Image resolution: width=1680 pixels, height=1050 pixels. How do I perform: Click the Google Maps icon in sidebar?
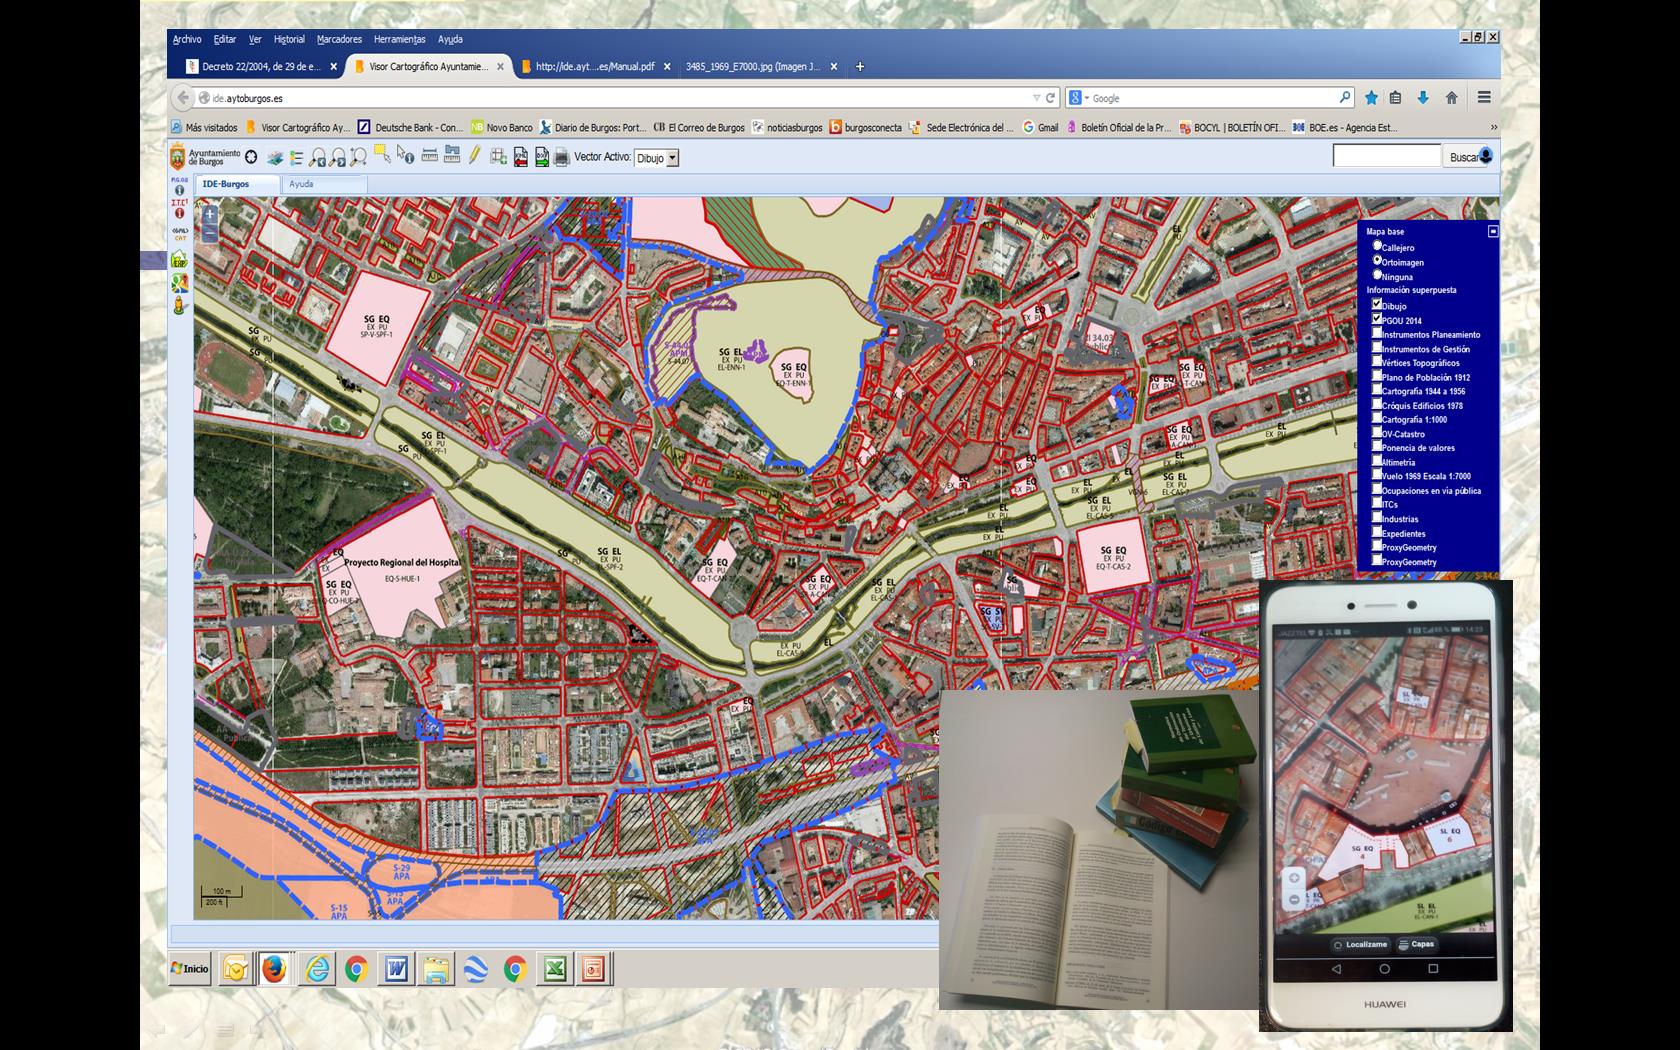(x=180, y=282)
